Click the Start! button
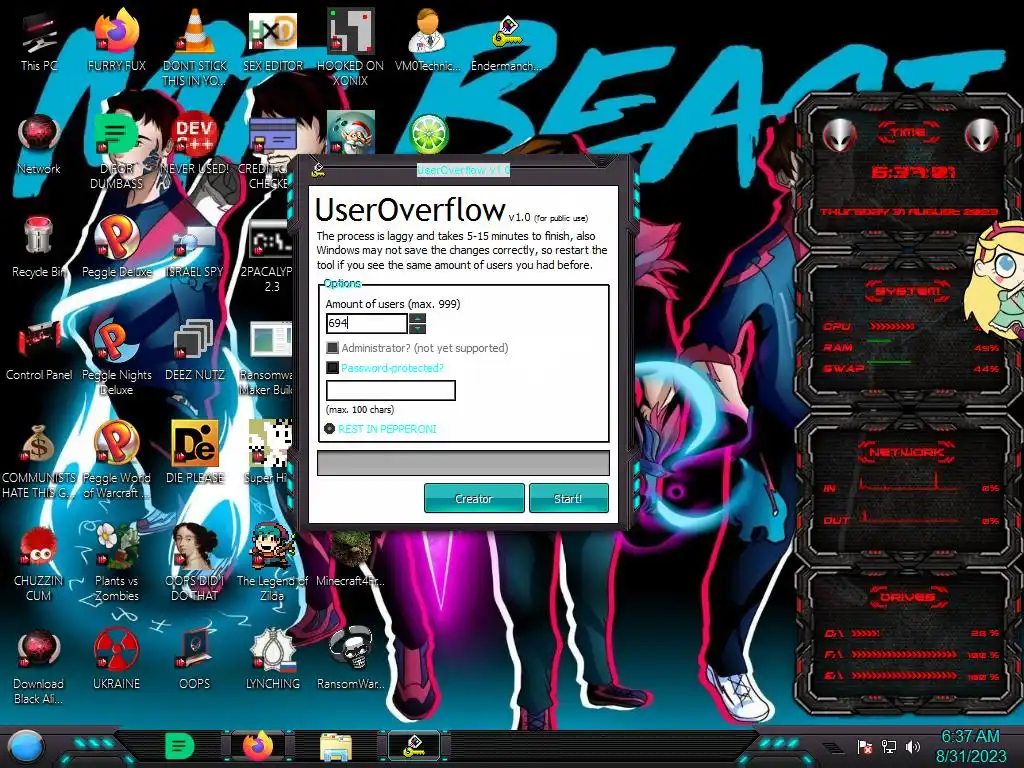Viewport: 1024px width, 768px height. tap(568, 498)
